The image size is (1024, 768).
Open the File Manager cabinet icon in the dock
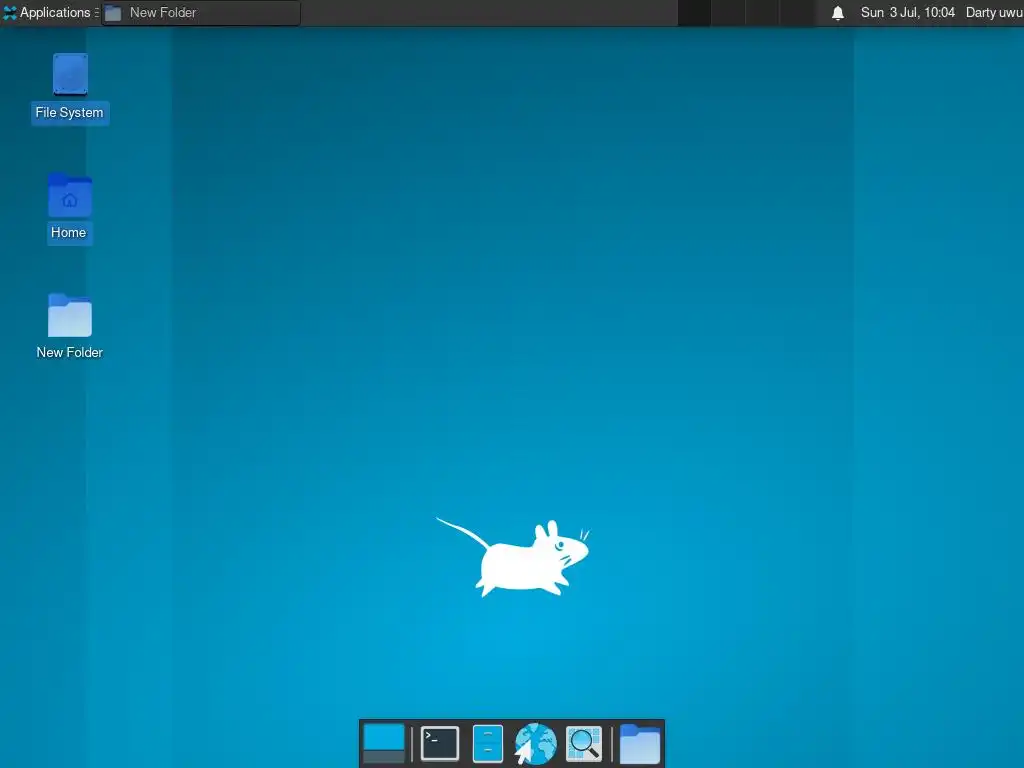point(487,743)
